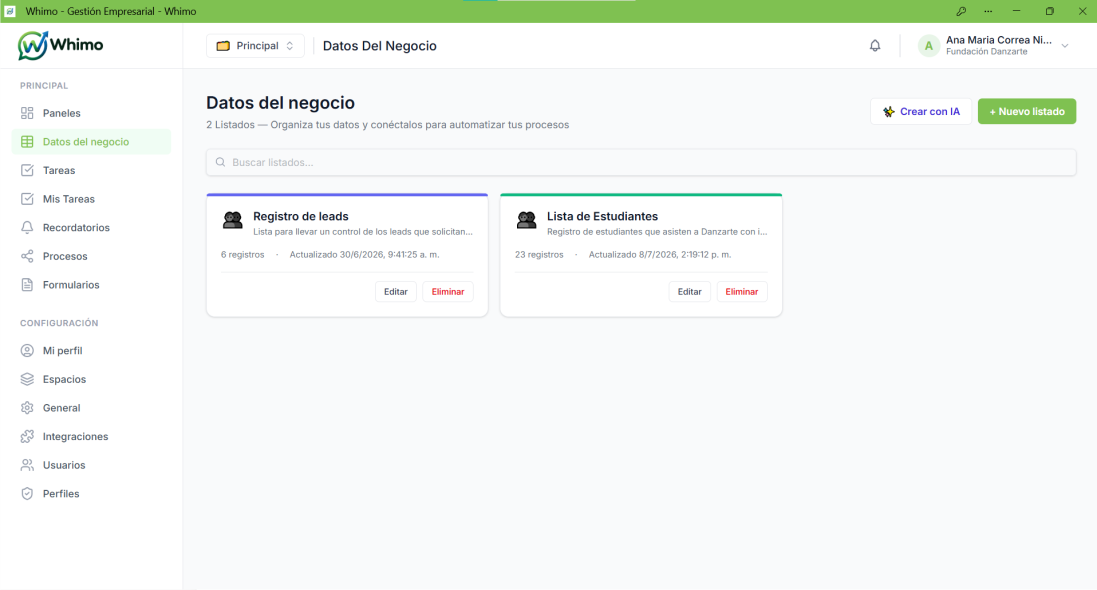Click 'Actualizado 8/7/2026, 2:19:12 p. m.' text
1097x590 pixels.
pos(660,255)
